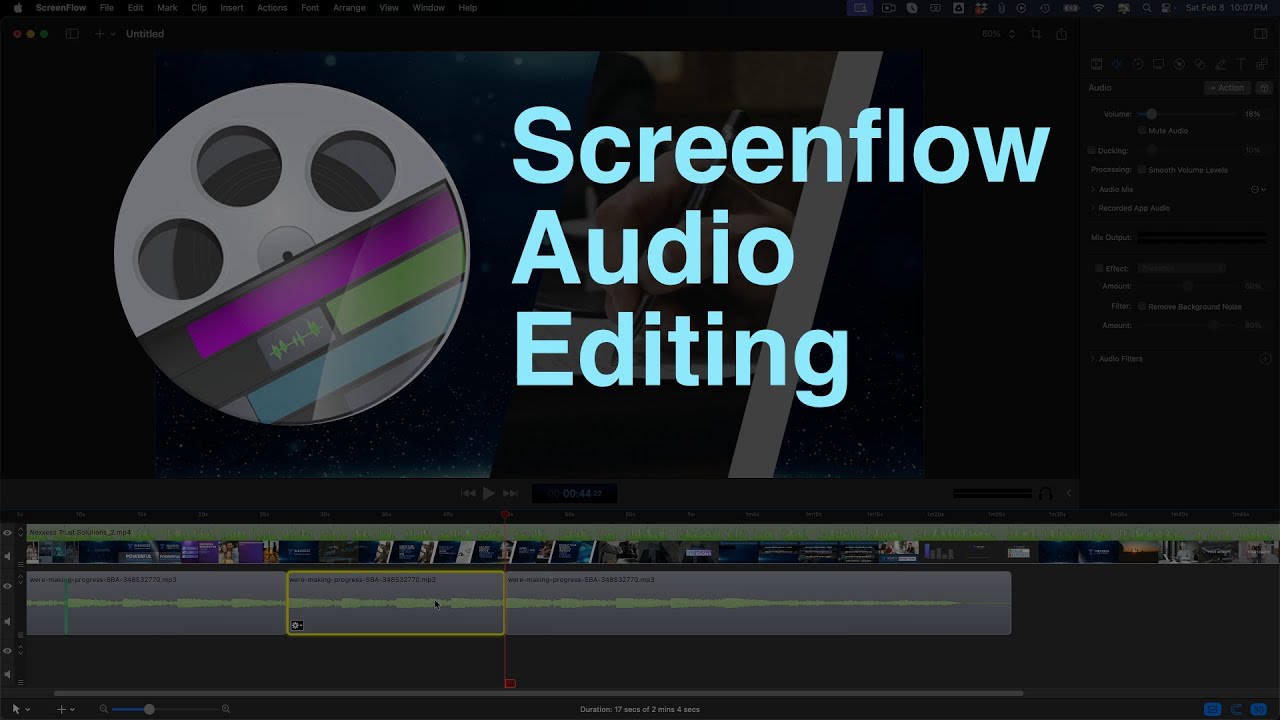Open the Text properties tab icon
This screenshot has height=720, width=1280.
point(1241,64)
